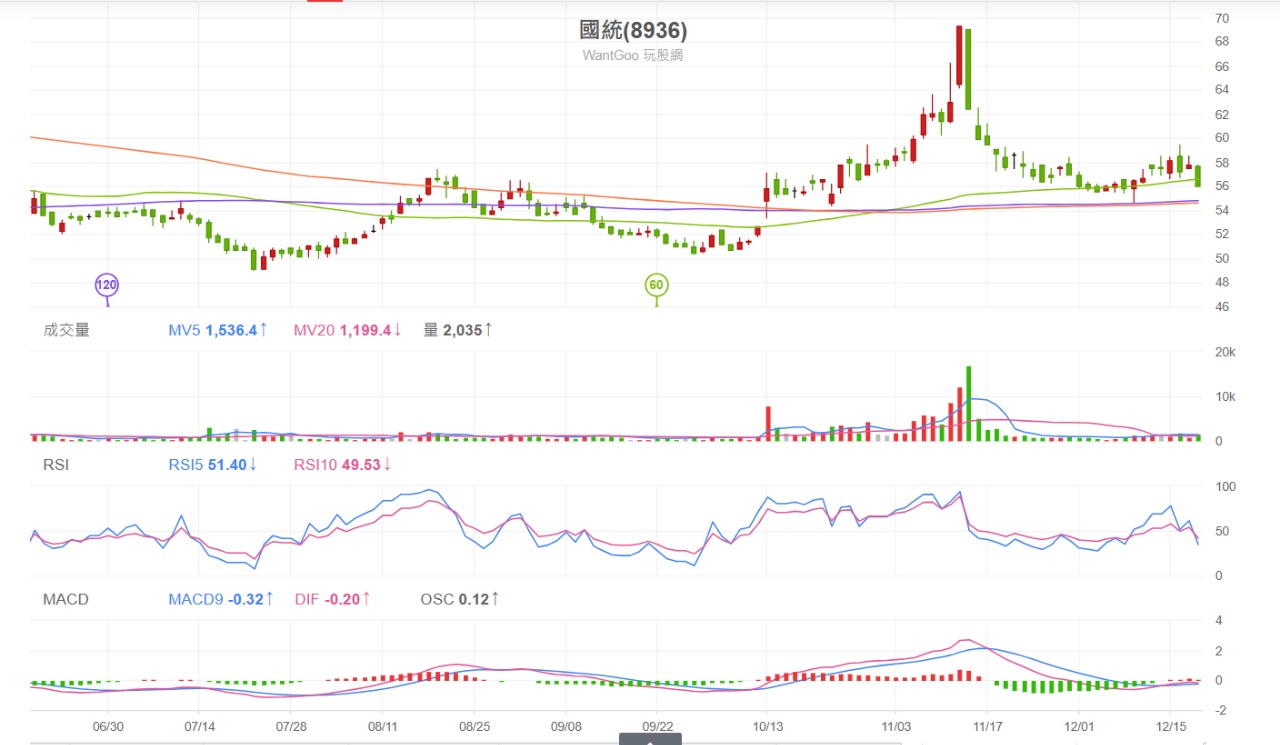Click the 68 label on the price axis
1280x745 pixels.
coord(1222,42)
